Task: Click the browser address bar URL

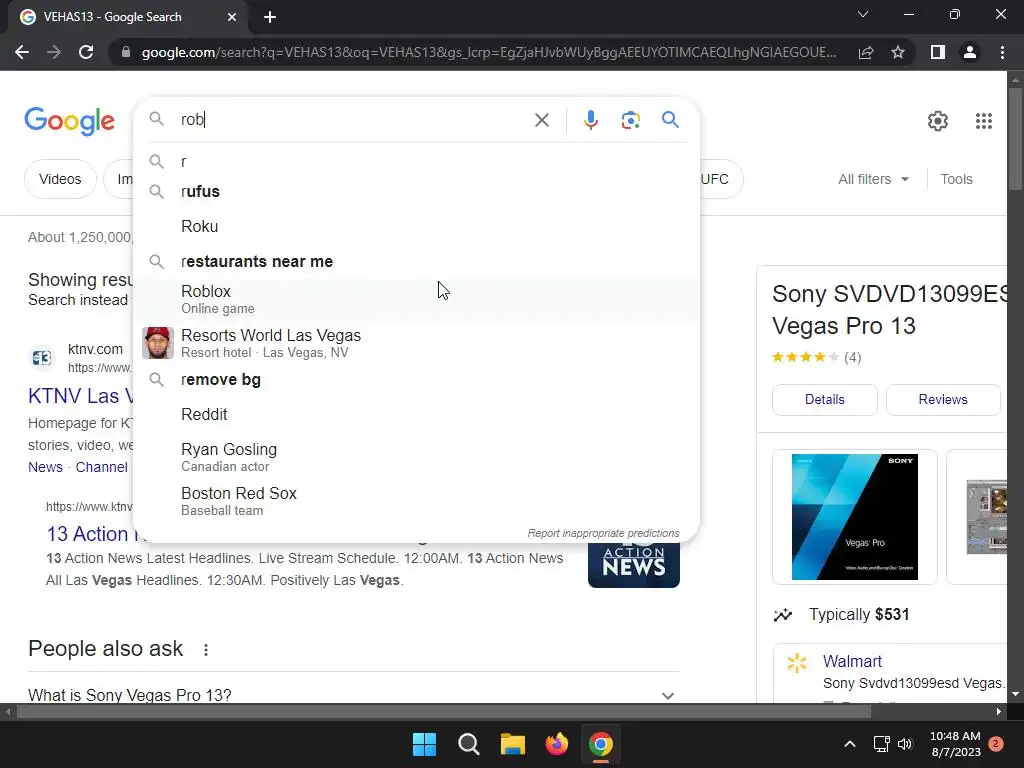Action: [488, 52]
